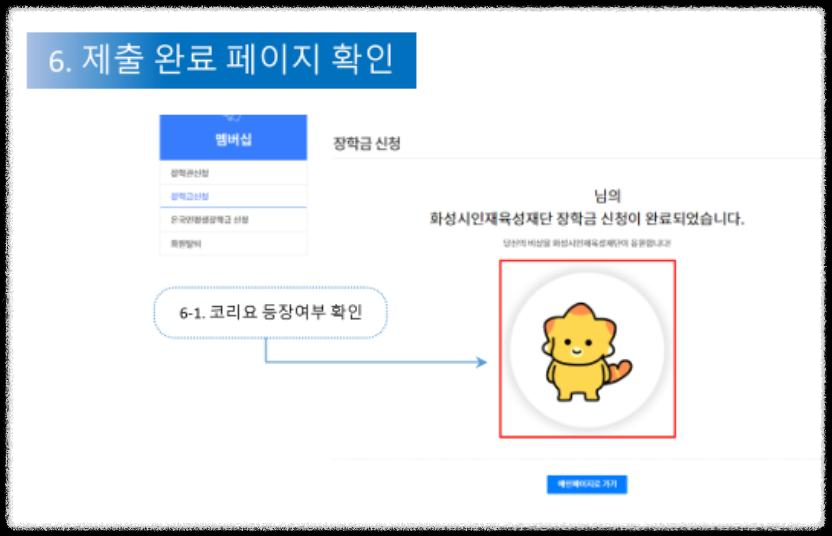This screenshot has width=832, height=536.
Task: Open the last sidebar item 회원탈퇴
Action: (233, 244)
